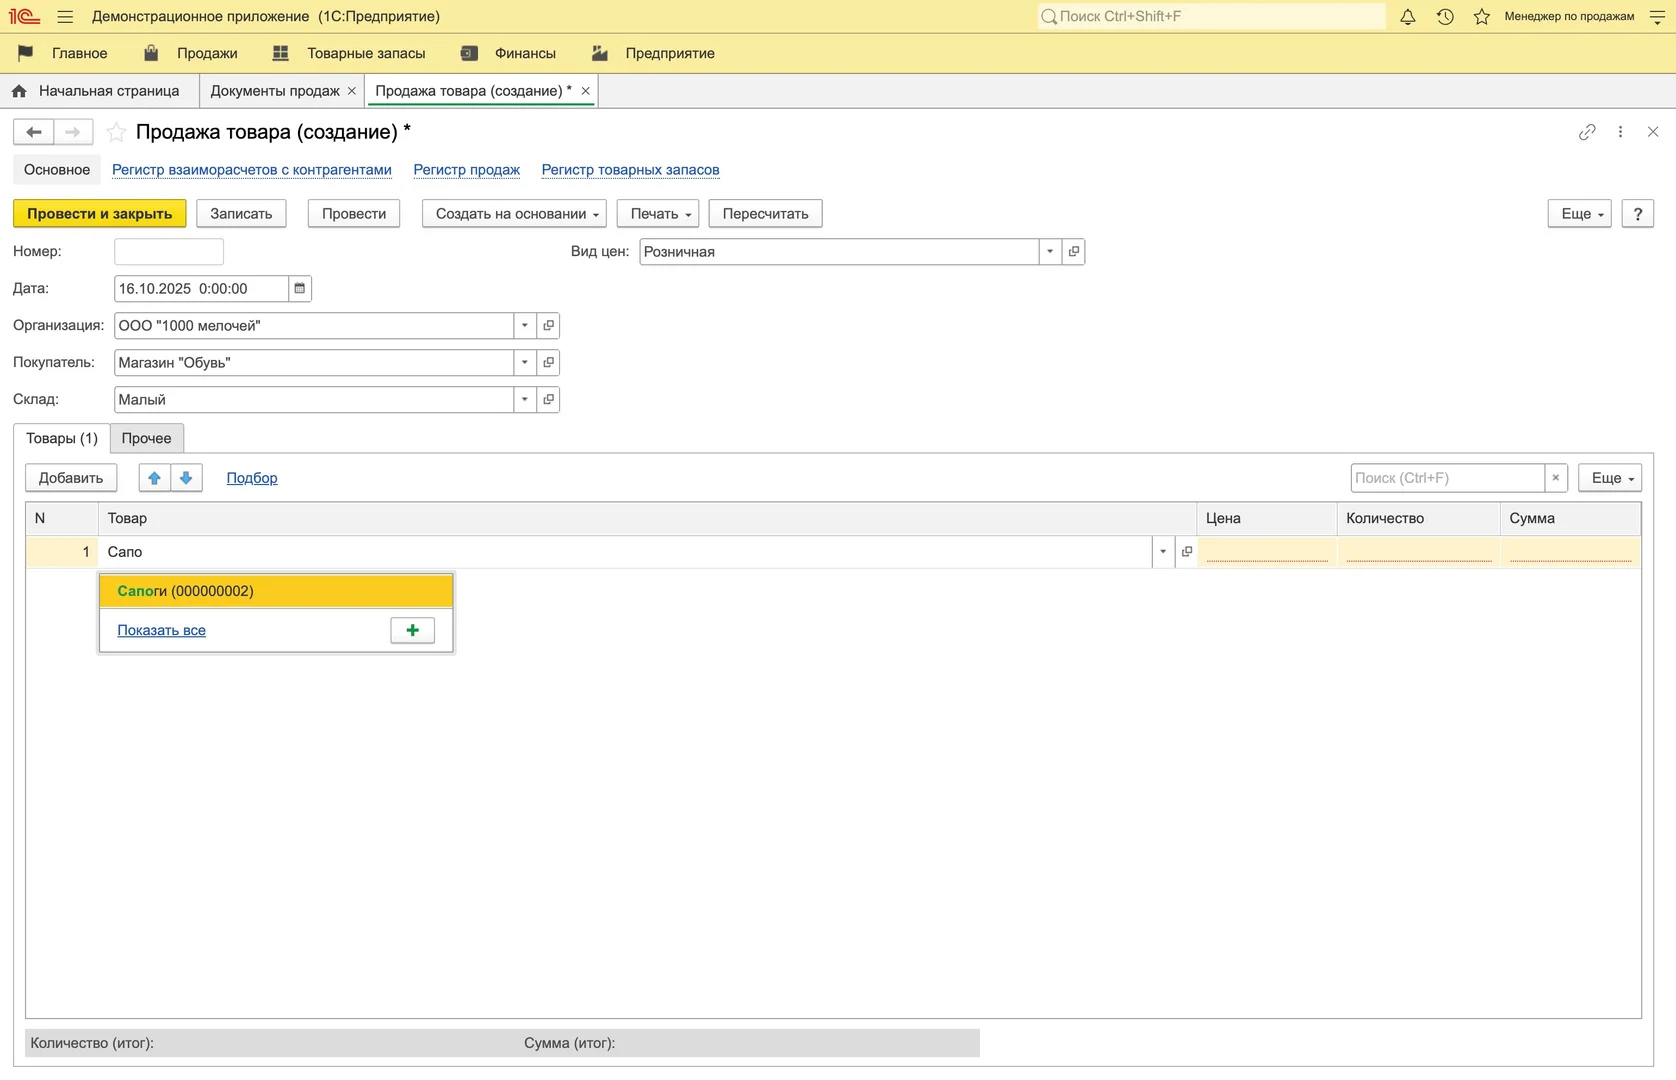This screenshot has width=1676, height=1080.
Task: Open the notifications bell icon
Action: pyautogui.click(x=1407, y=17)
